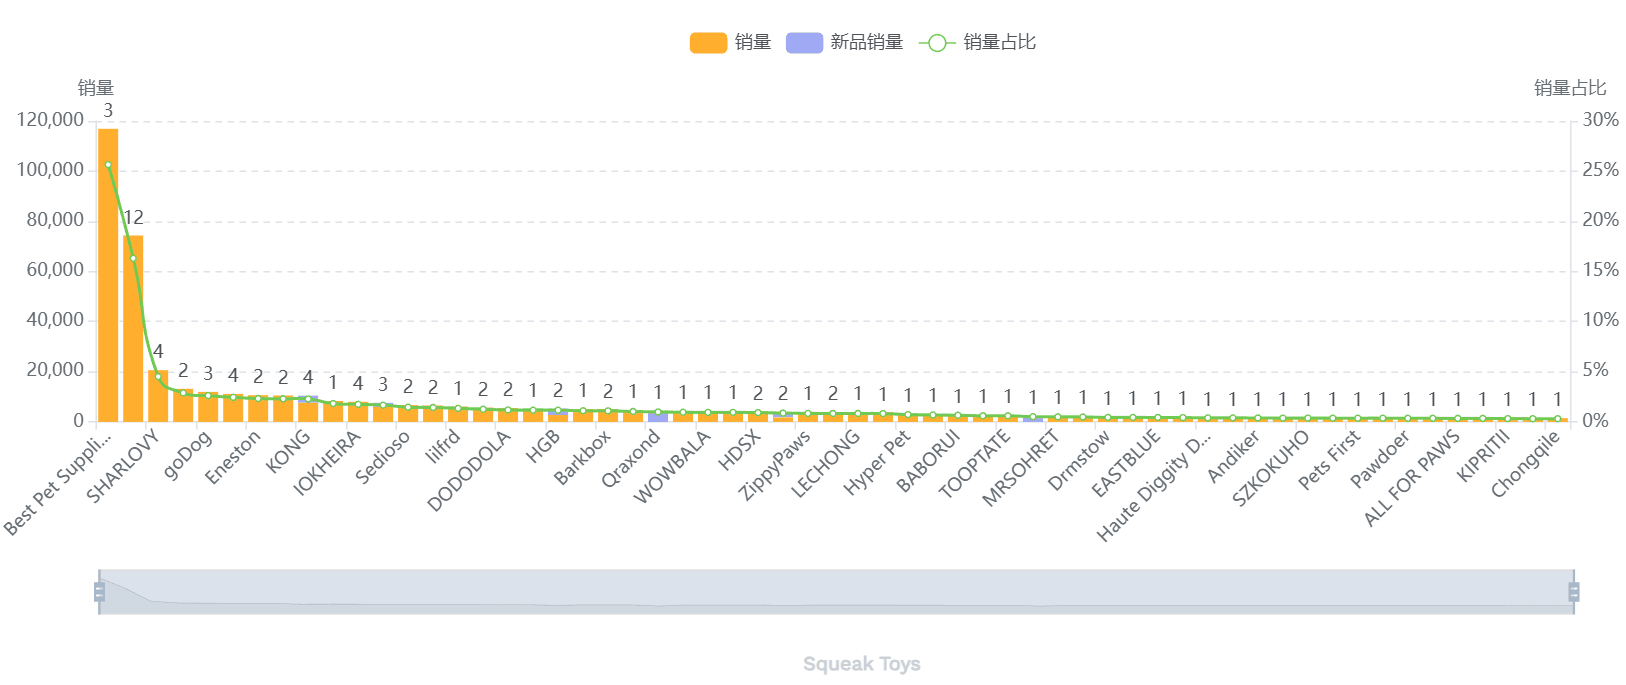
Task: Click the Hyper Pet axis label
Action: click(x=877, y=462)
